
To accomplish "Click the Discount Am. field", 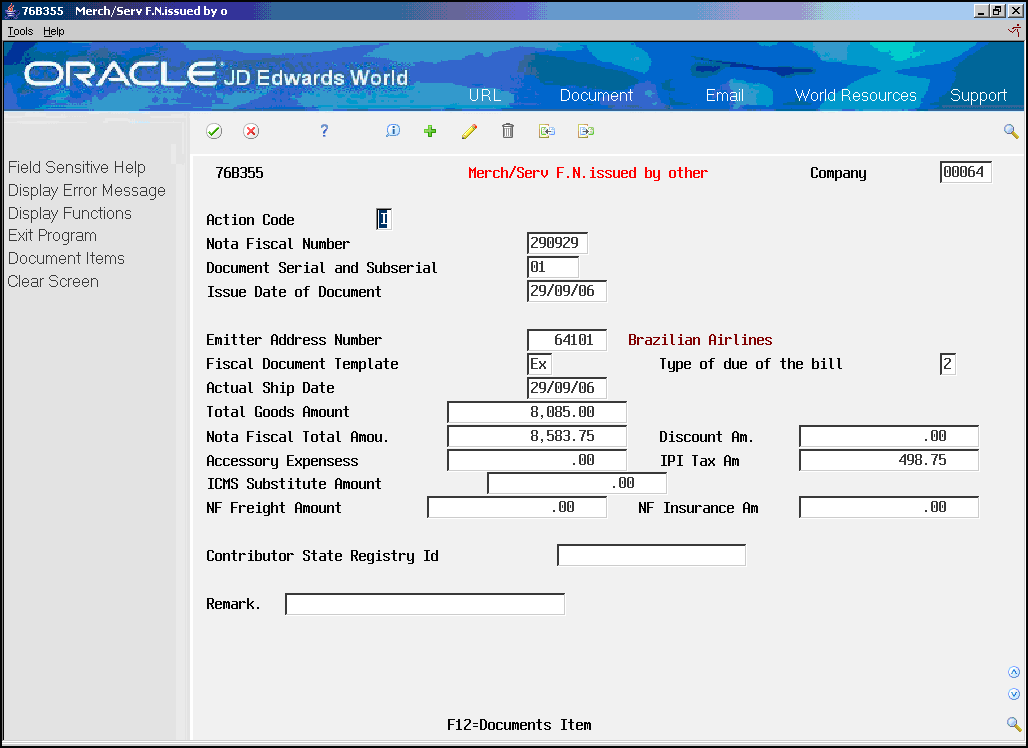I will [x=888, y=437].
